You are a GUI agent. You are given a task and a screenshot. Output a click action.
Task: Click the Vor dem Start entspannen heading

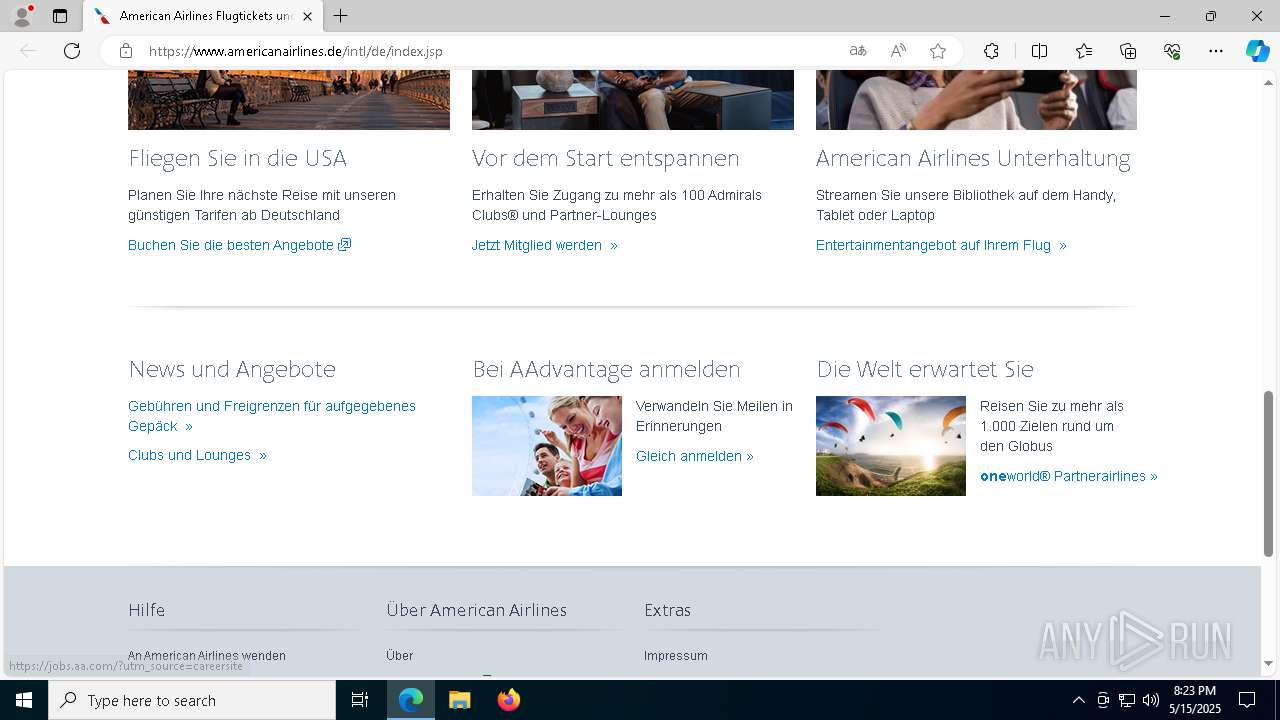pos(606,158)
